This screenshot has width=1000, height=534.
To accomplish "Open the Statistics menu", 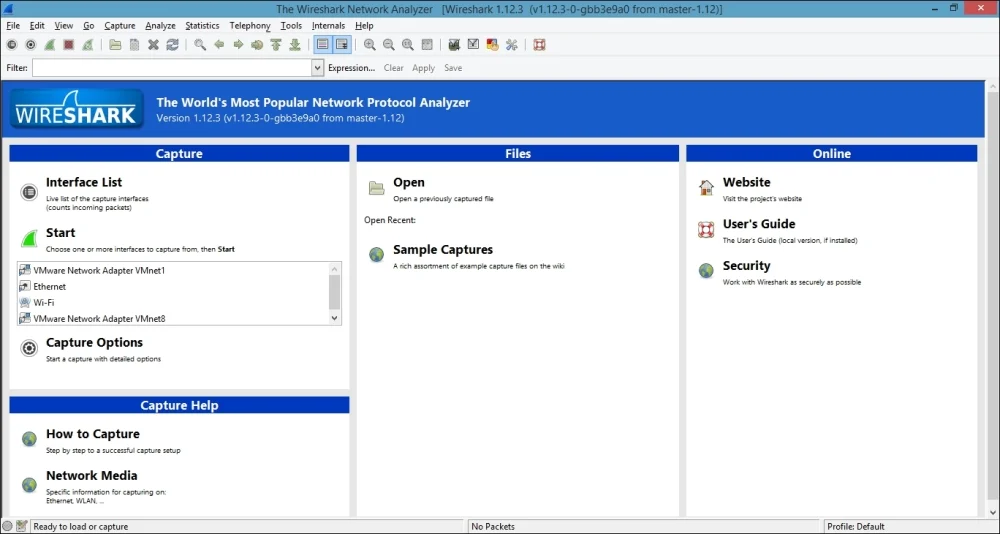I will coord(202,25).
